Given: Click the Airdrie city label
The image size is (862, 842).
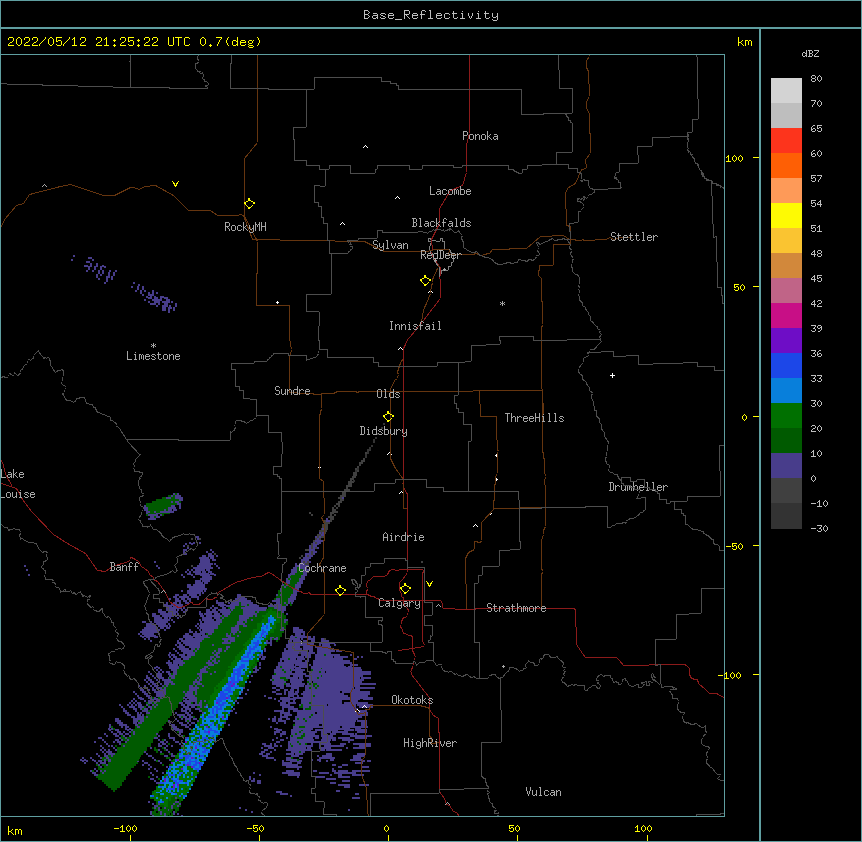Looking at the screenshot, I should pos(403,537).
